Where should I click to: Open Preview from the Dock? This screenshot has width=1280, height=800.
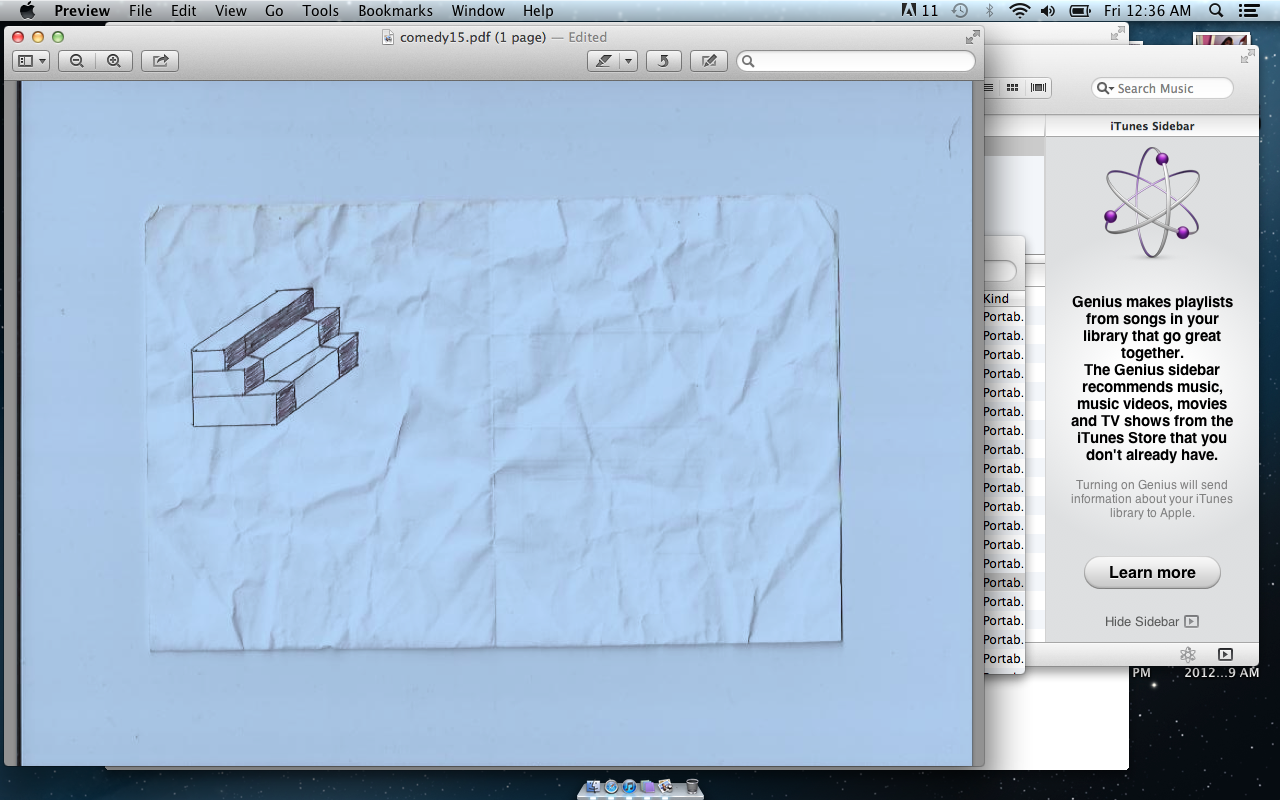pyautogui.click(x=665, y=786)
